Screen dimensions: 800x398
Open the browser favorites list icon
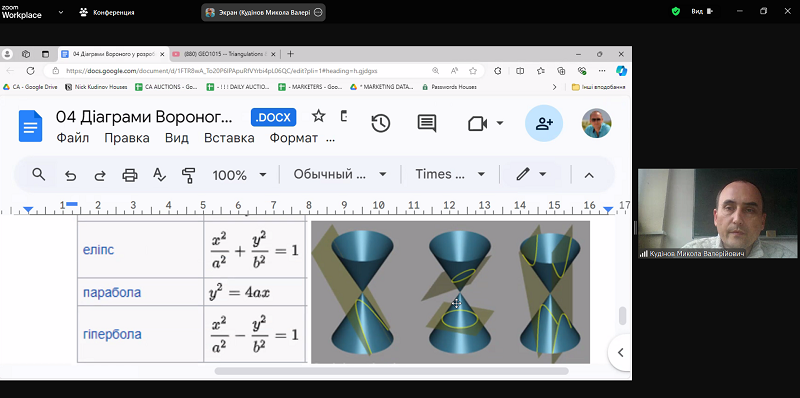pyautogui.click(x=541, y=70)
